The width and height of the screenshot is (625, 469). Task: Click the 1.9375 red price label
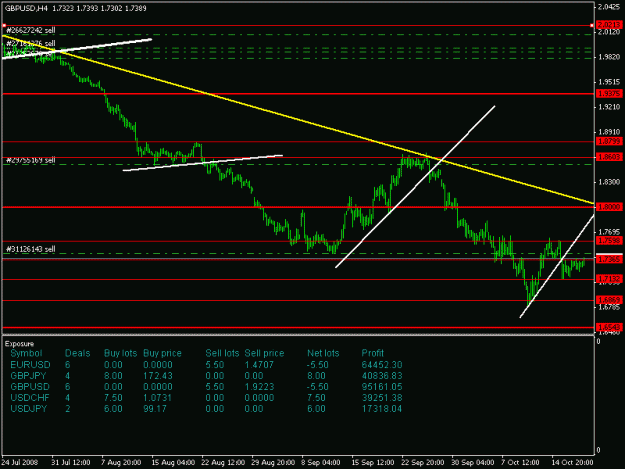(609, 93)
